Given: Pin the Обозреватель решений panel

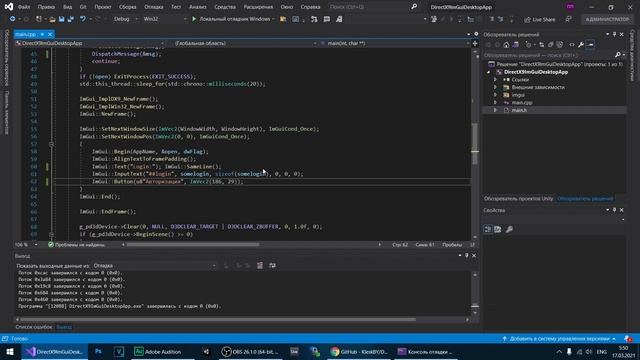Looking at the screenshot, I should [614, 35].
